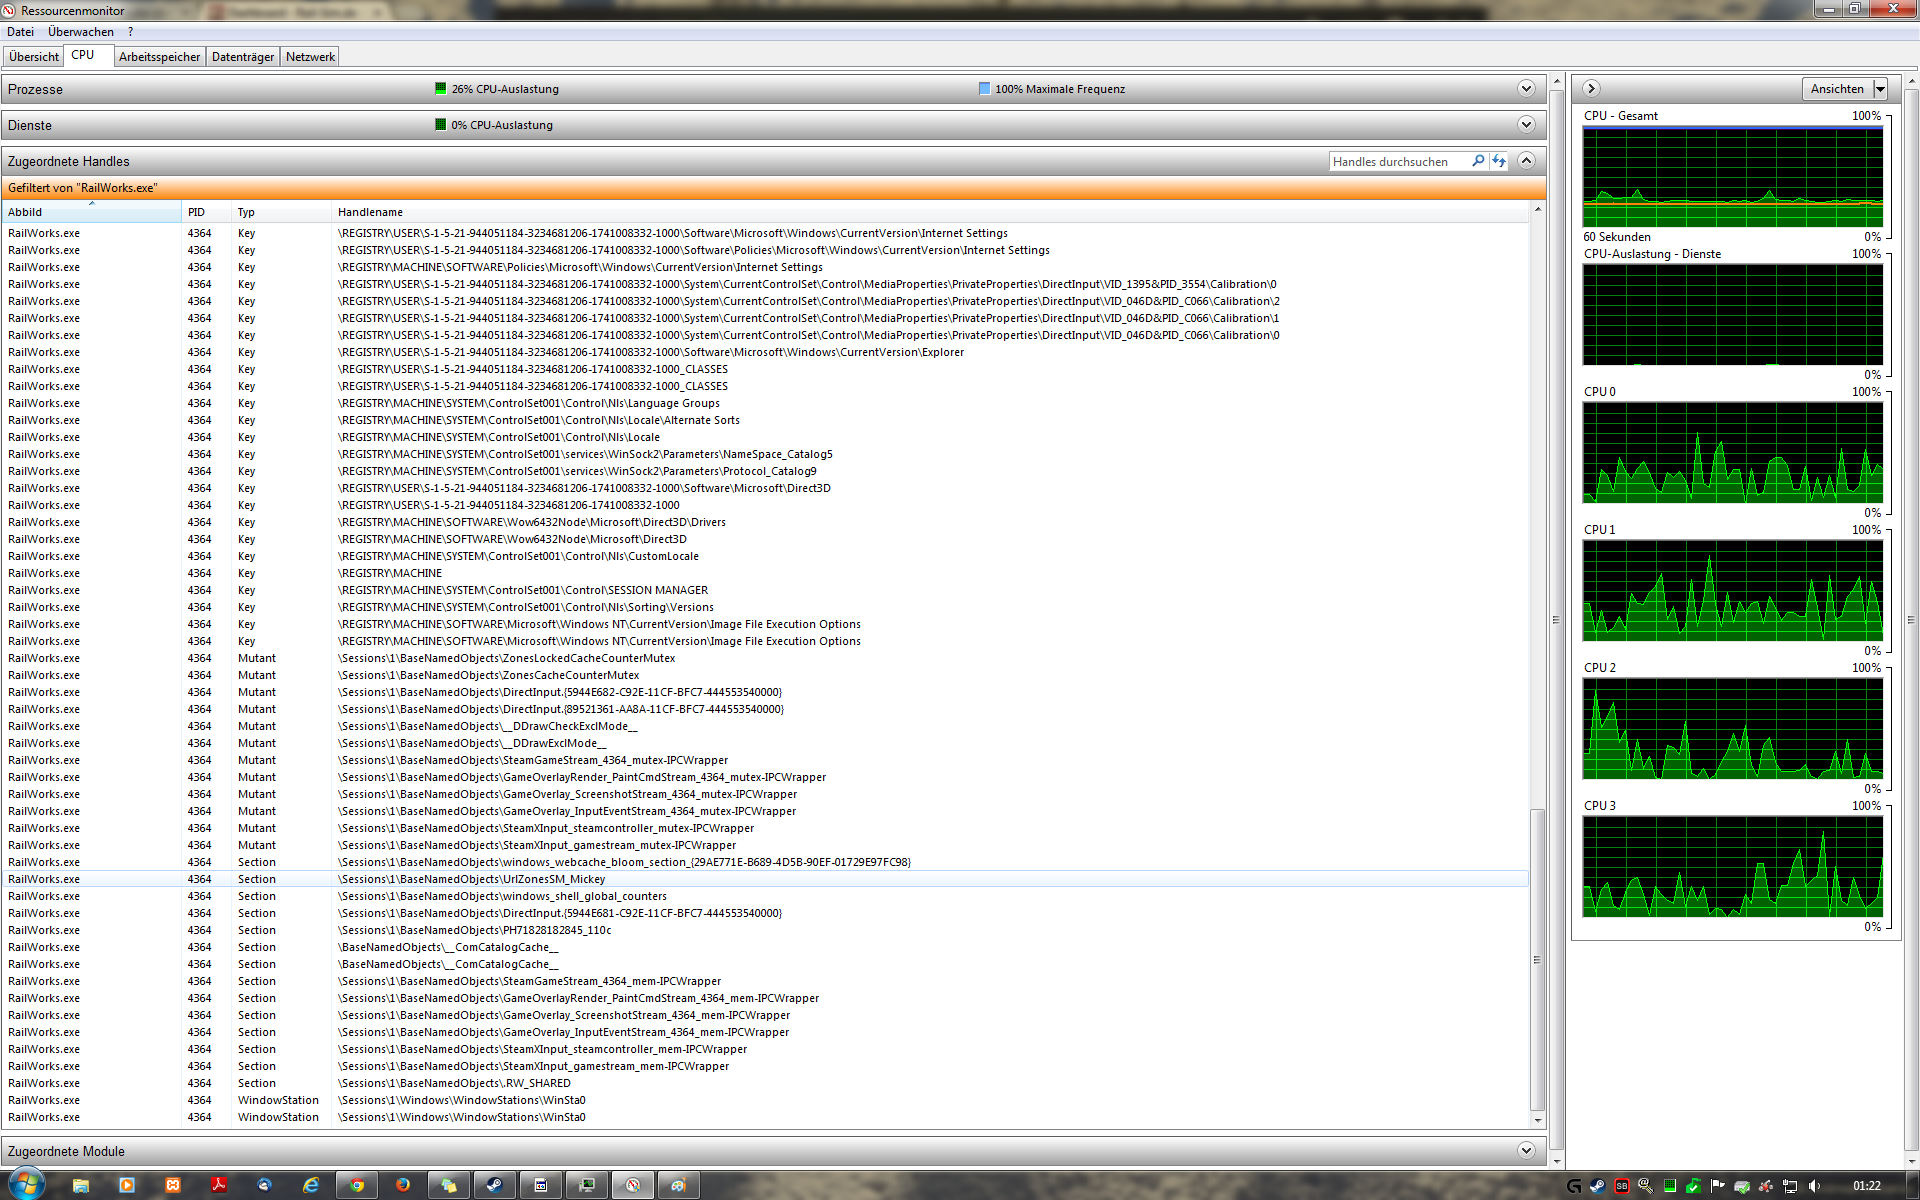1920x1200 pixels.
Task: Launch Firefox from the taskbar
Action: point(403,1185)
